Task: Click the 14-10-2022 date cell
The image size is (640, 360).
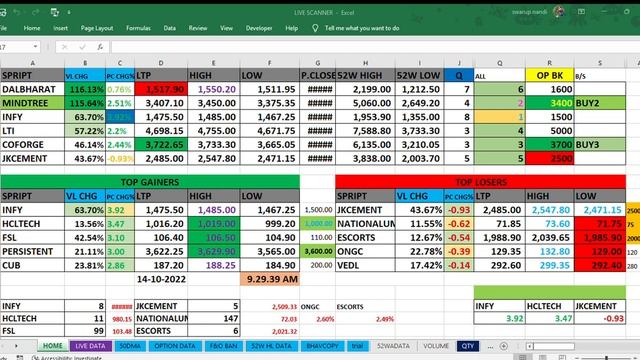Action: coord(161,279)
